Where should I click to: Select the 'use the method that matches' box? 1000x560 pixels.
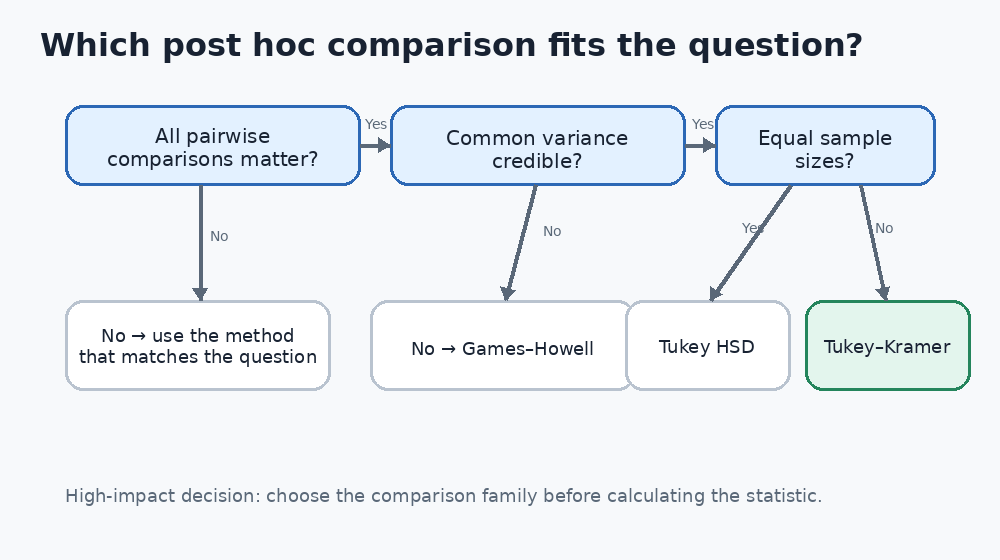[x=198, y=345]
